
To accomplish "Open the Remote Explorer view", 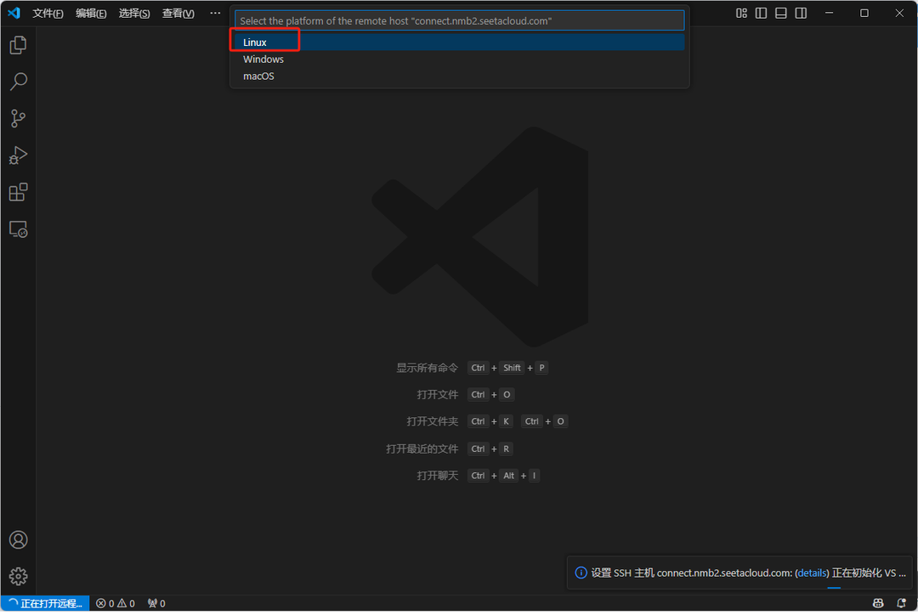I will point(18,229).
